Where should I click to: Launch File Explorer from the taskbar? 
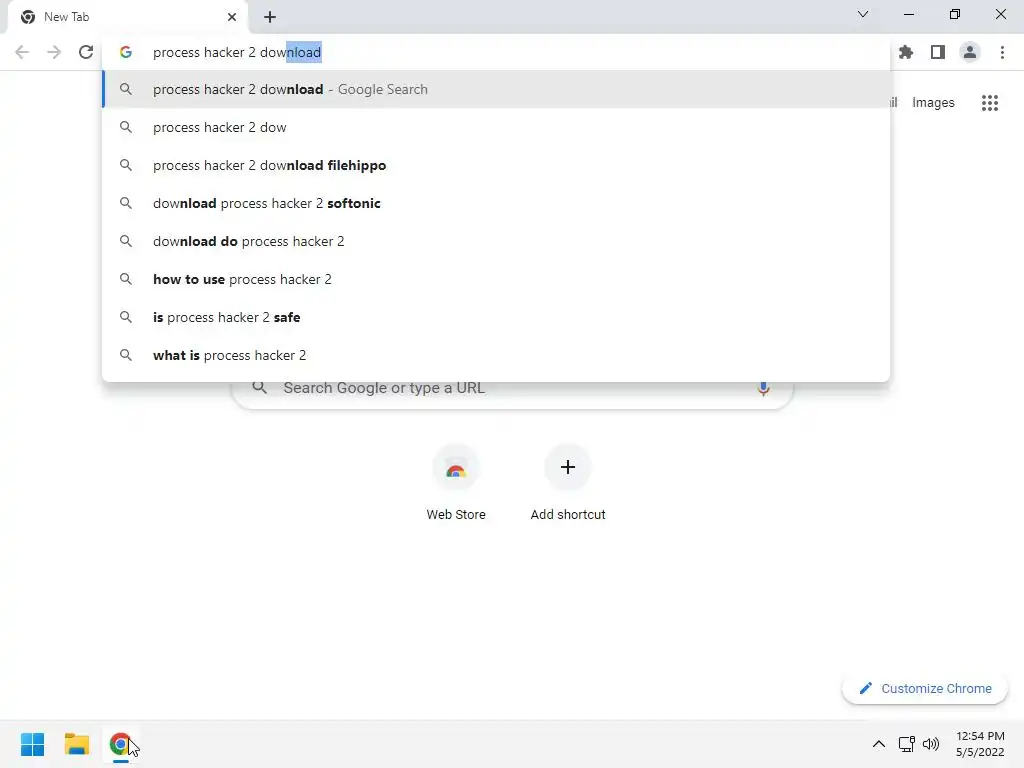pos(76,744)
